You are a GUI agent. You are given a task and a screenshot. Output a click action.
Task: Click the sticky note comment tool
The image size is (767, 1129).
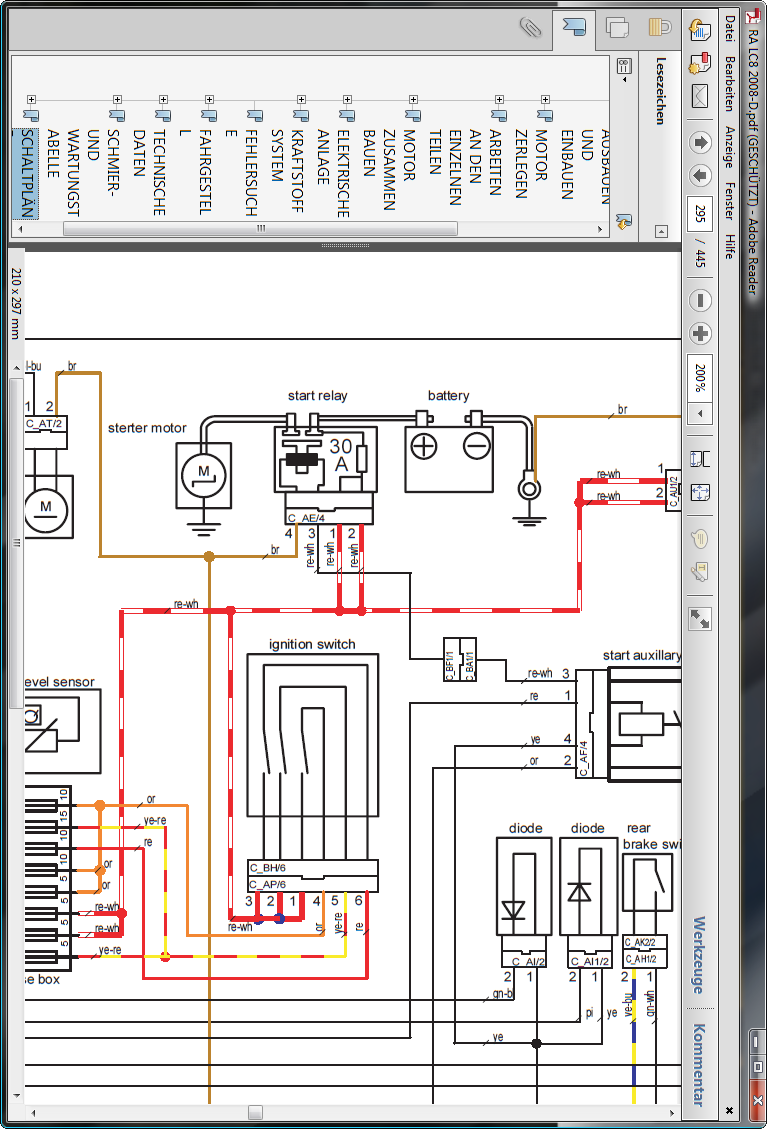699,538
